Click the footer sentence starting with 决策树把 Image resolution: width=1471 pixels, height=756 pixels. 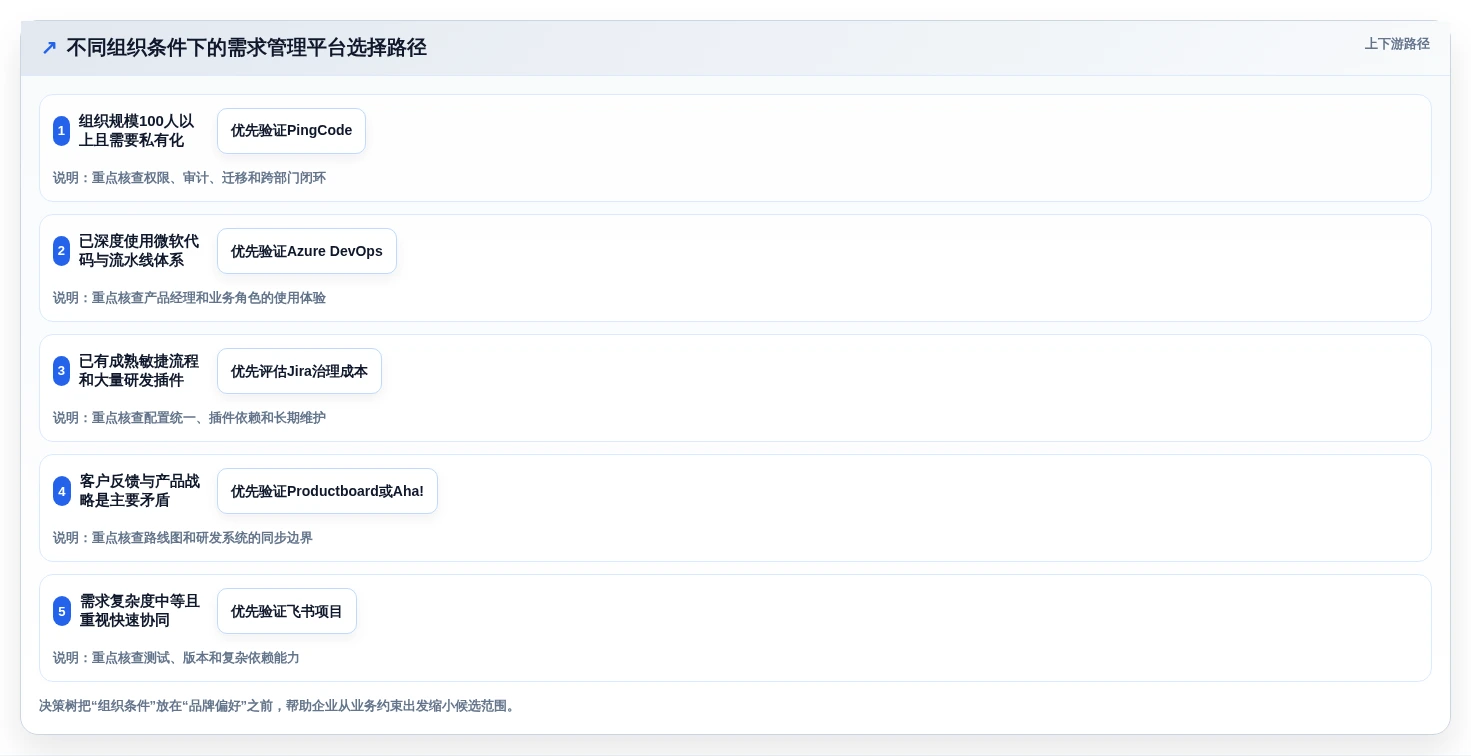(x=279, y=706)
